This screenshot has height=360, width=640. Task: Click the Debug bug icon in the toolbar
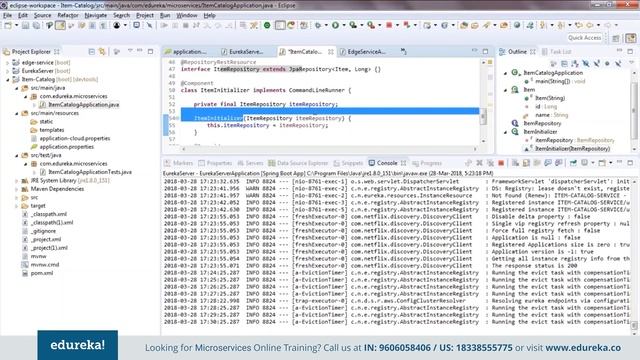[318, 25]
